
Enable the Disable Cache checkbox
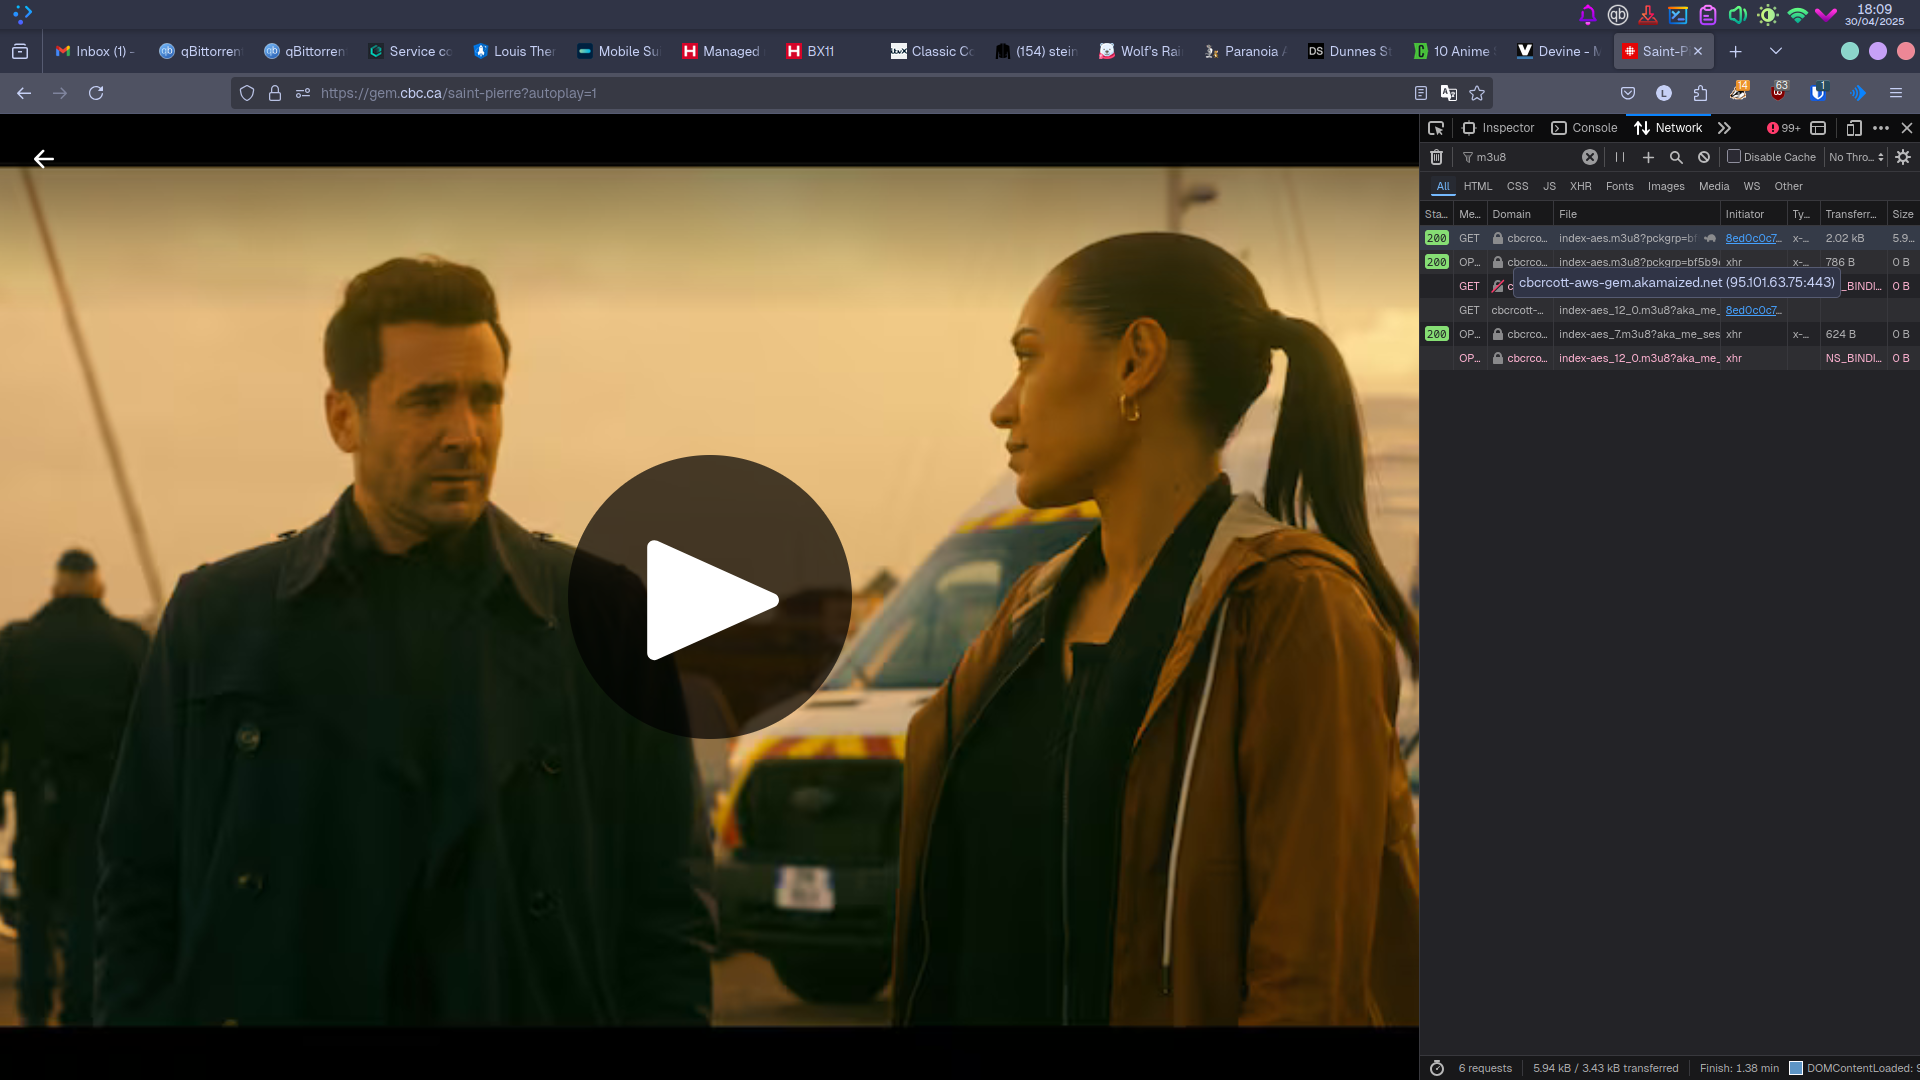(1734, 157)
